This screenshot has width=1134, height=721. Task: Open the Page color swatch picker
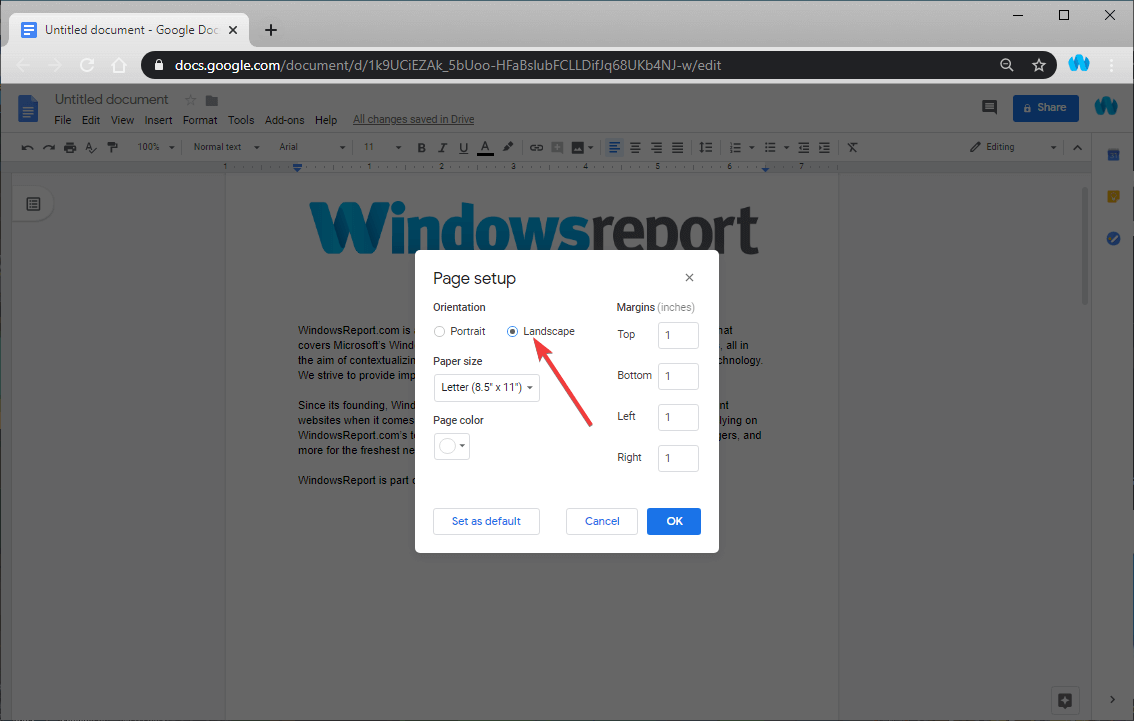[x=451, y=447]
